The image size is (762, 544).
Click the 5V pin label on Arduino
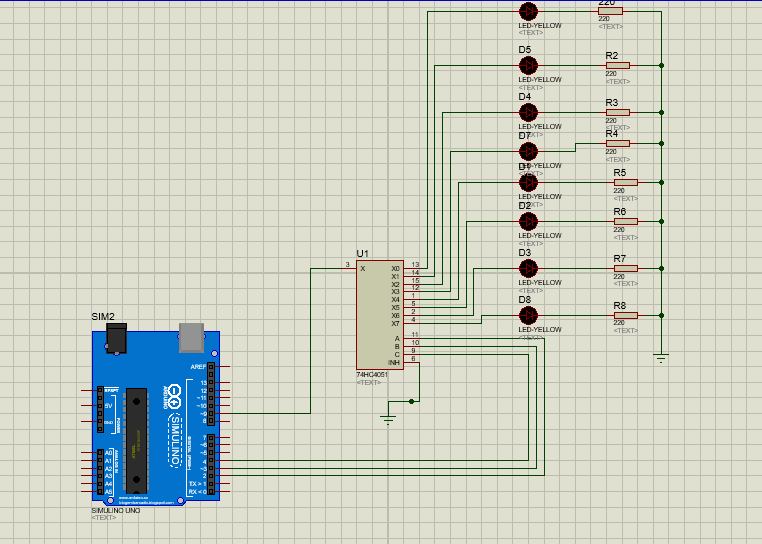[x=108, y=405]
